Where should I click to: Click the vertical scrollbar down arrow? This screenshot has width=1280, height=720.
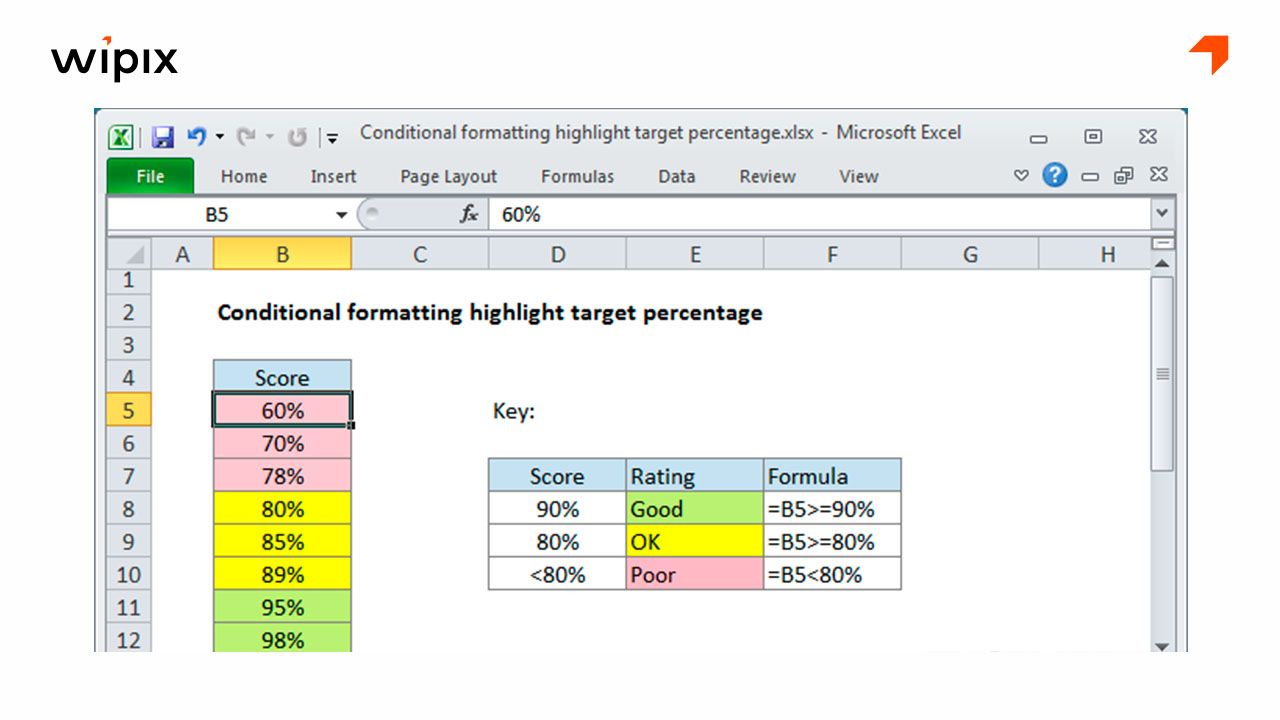(1162, 645)
